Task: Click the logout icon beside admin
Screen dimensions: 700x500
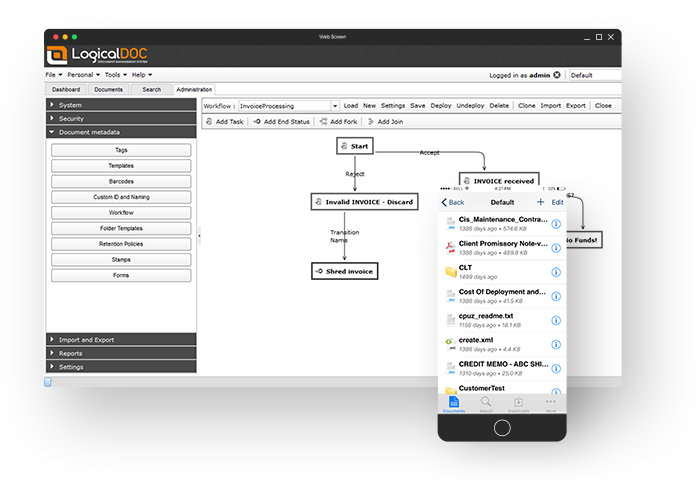Action: [x=557, y=75]
